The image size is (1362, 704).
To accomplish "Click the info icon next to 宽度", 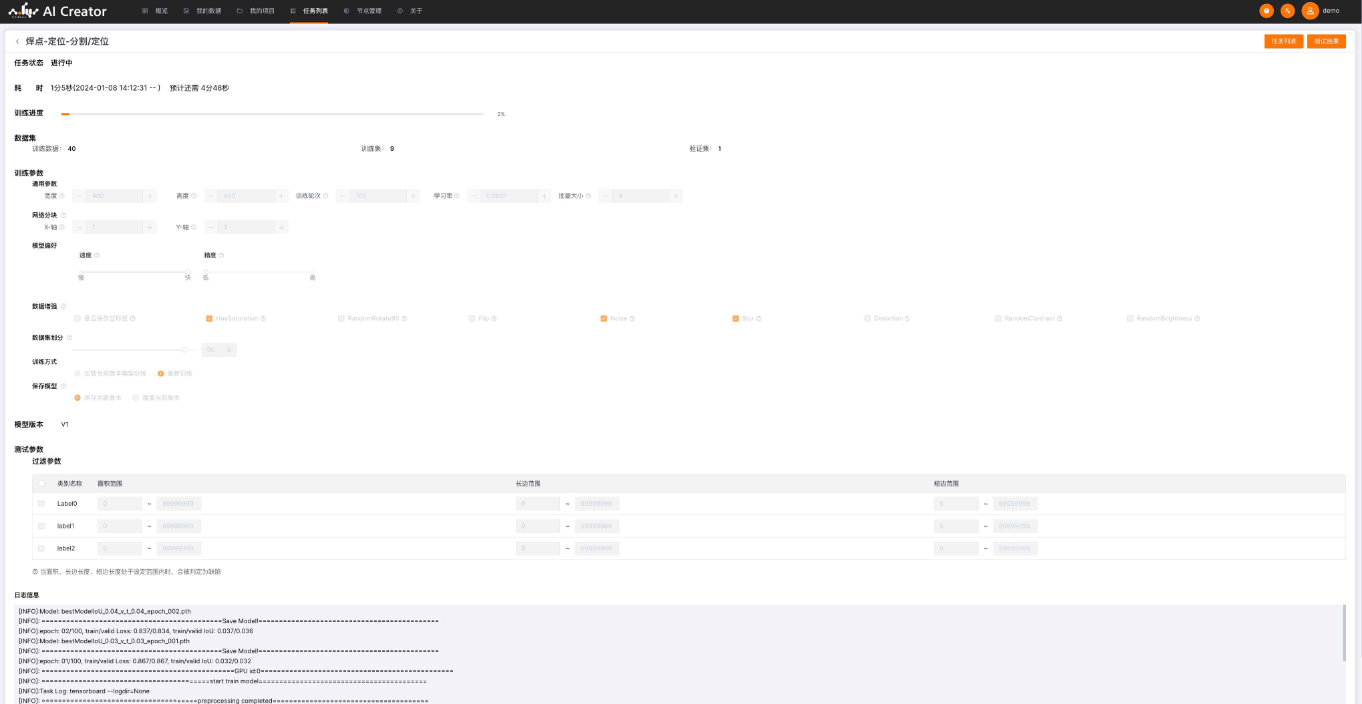I will click(62, 196).
